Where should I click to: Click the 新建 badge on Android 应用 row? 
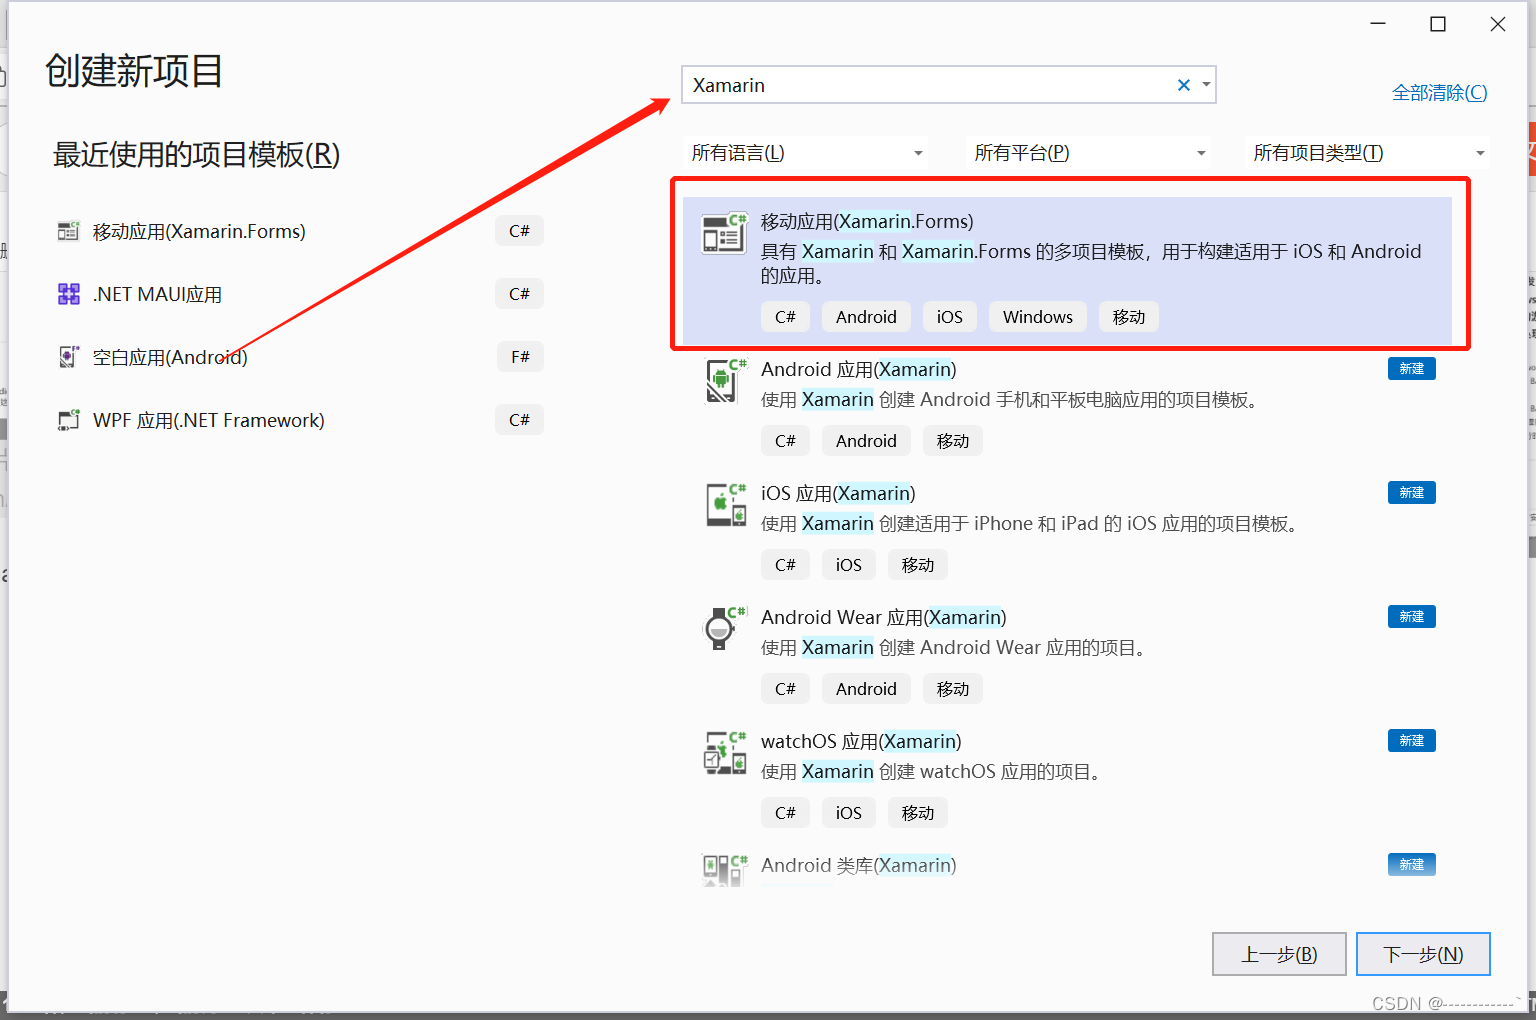[1412, 369]
